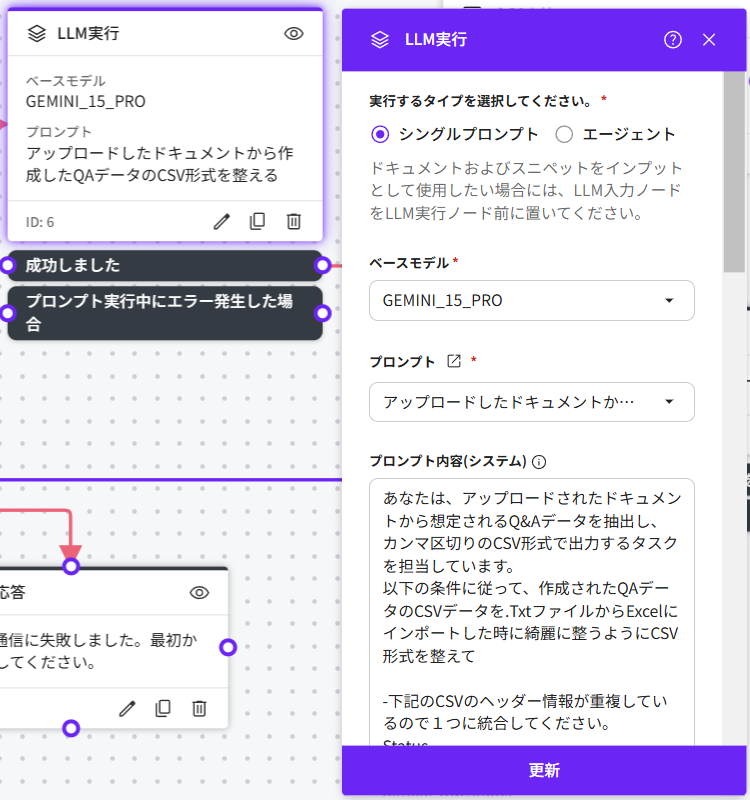Open prompt external link icon next to プロンプト

tap(453, 361)
